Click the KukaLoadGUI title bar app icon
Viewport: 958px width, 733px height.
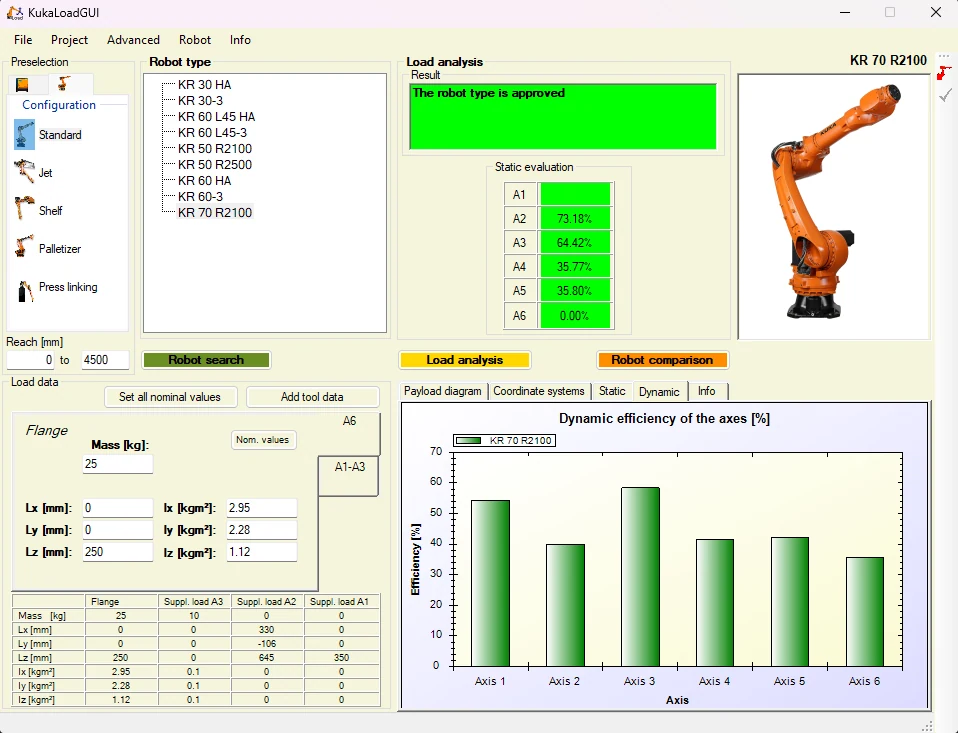[15, 13]
